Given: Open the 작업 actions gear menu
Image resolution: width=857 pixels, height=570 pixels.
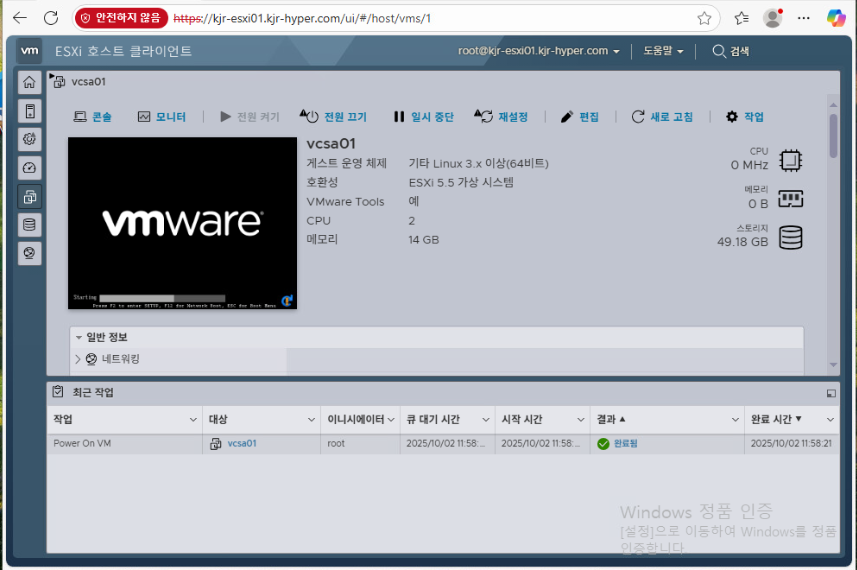Looking at the screenshot, I should 745,117.
